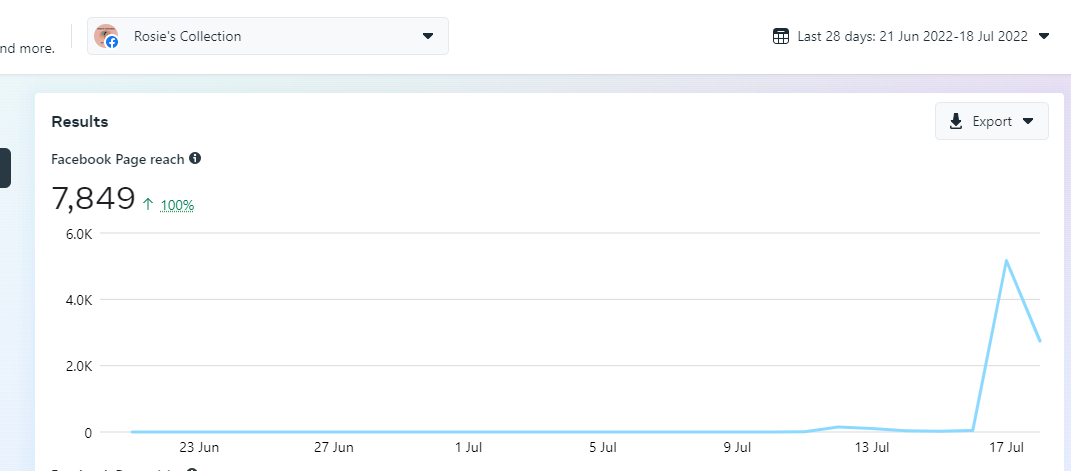This screenshot has width=1071, height=471.
Task: Click the 1 Jul axis date
Action: 469,448
